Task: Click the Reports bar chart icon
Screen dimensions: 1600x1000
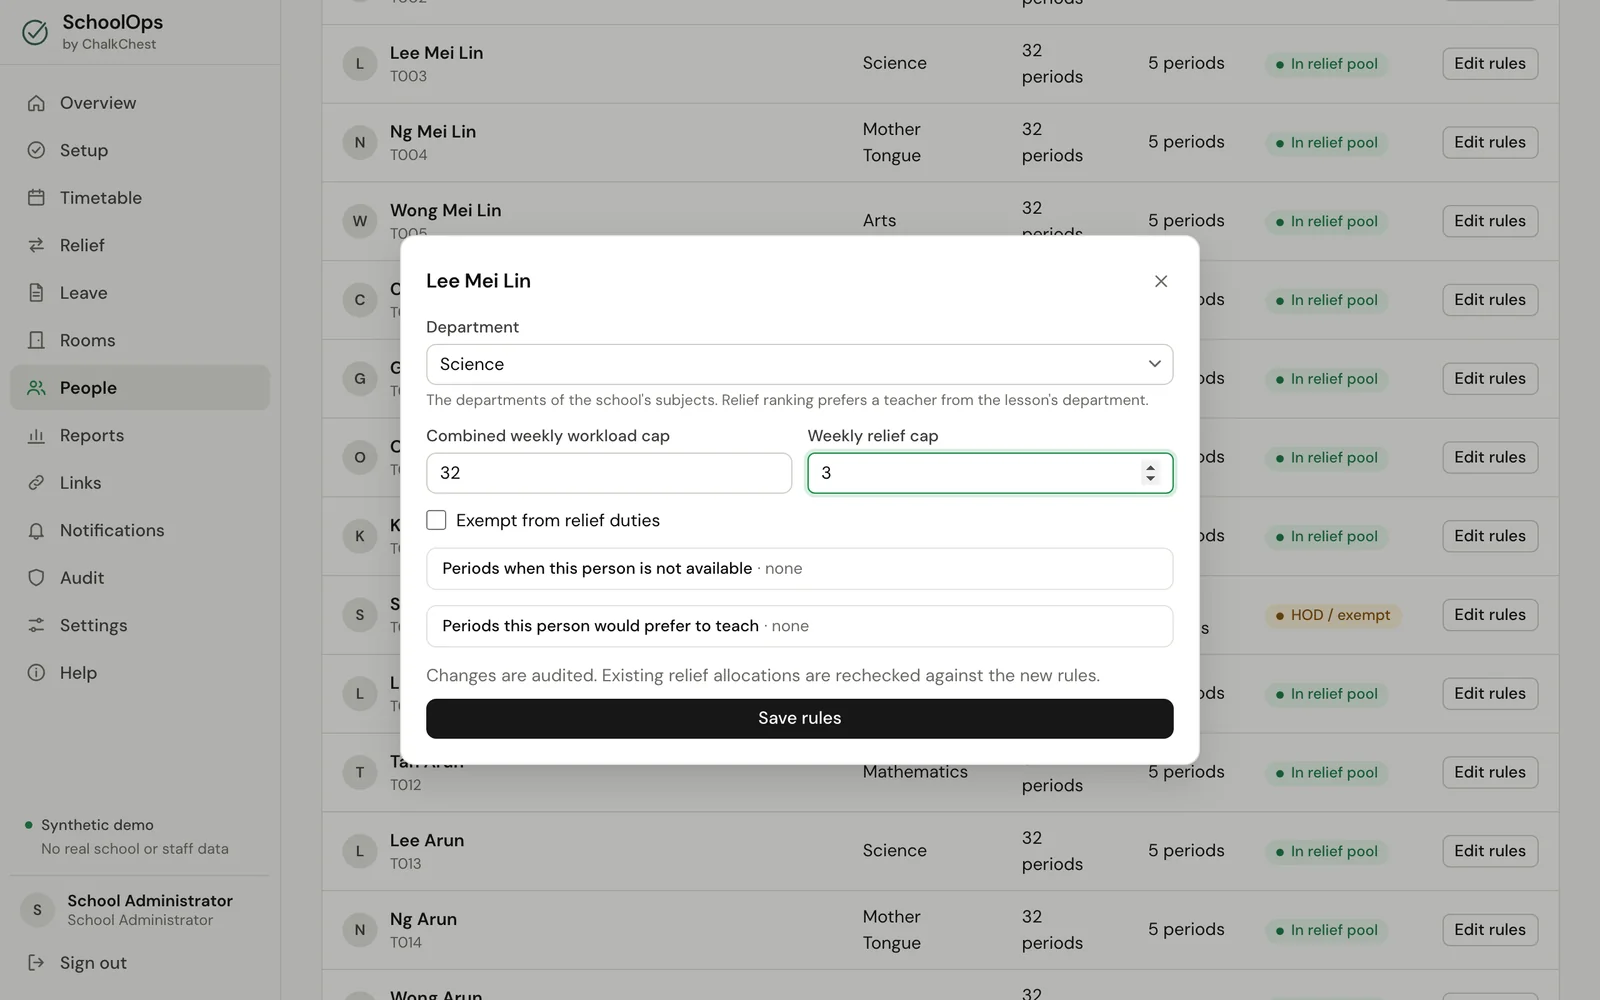Action: (x=36, y=435)
